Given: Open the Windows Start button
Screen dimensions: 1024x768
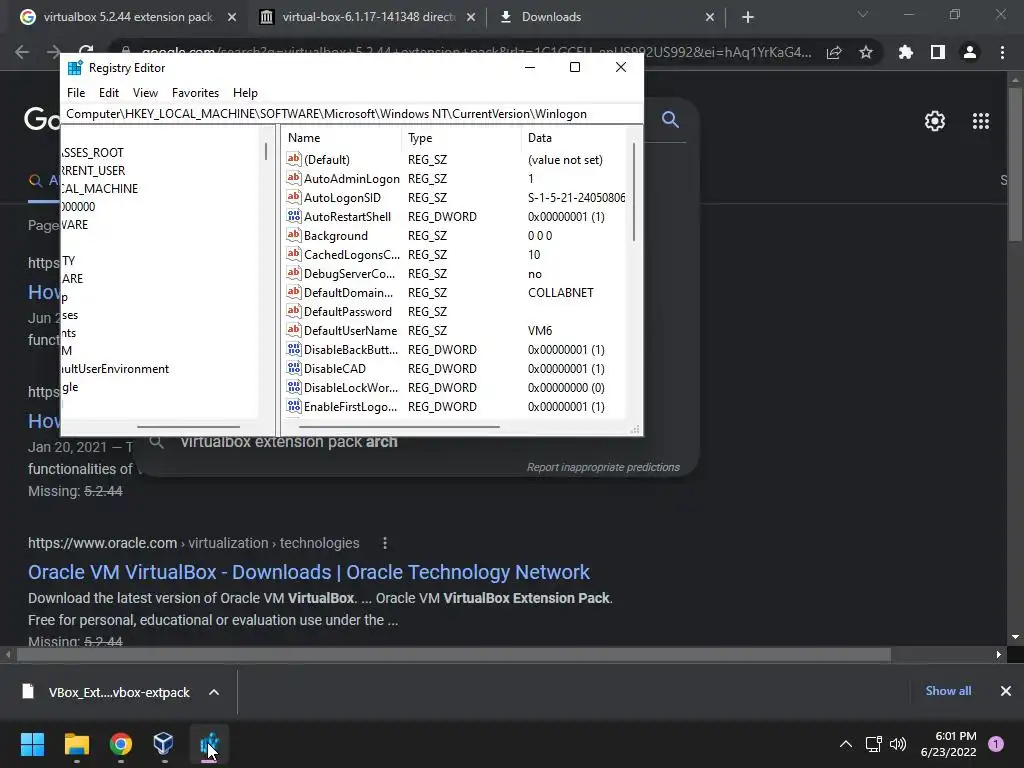Looking at the screenshot, I should (32, 744).
